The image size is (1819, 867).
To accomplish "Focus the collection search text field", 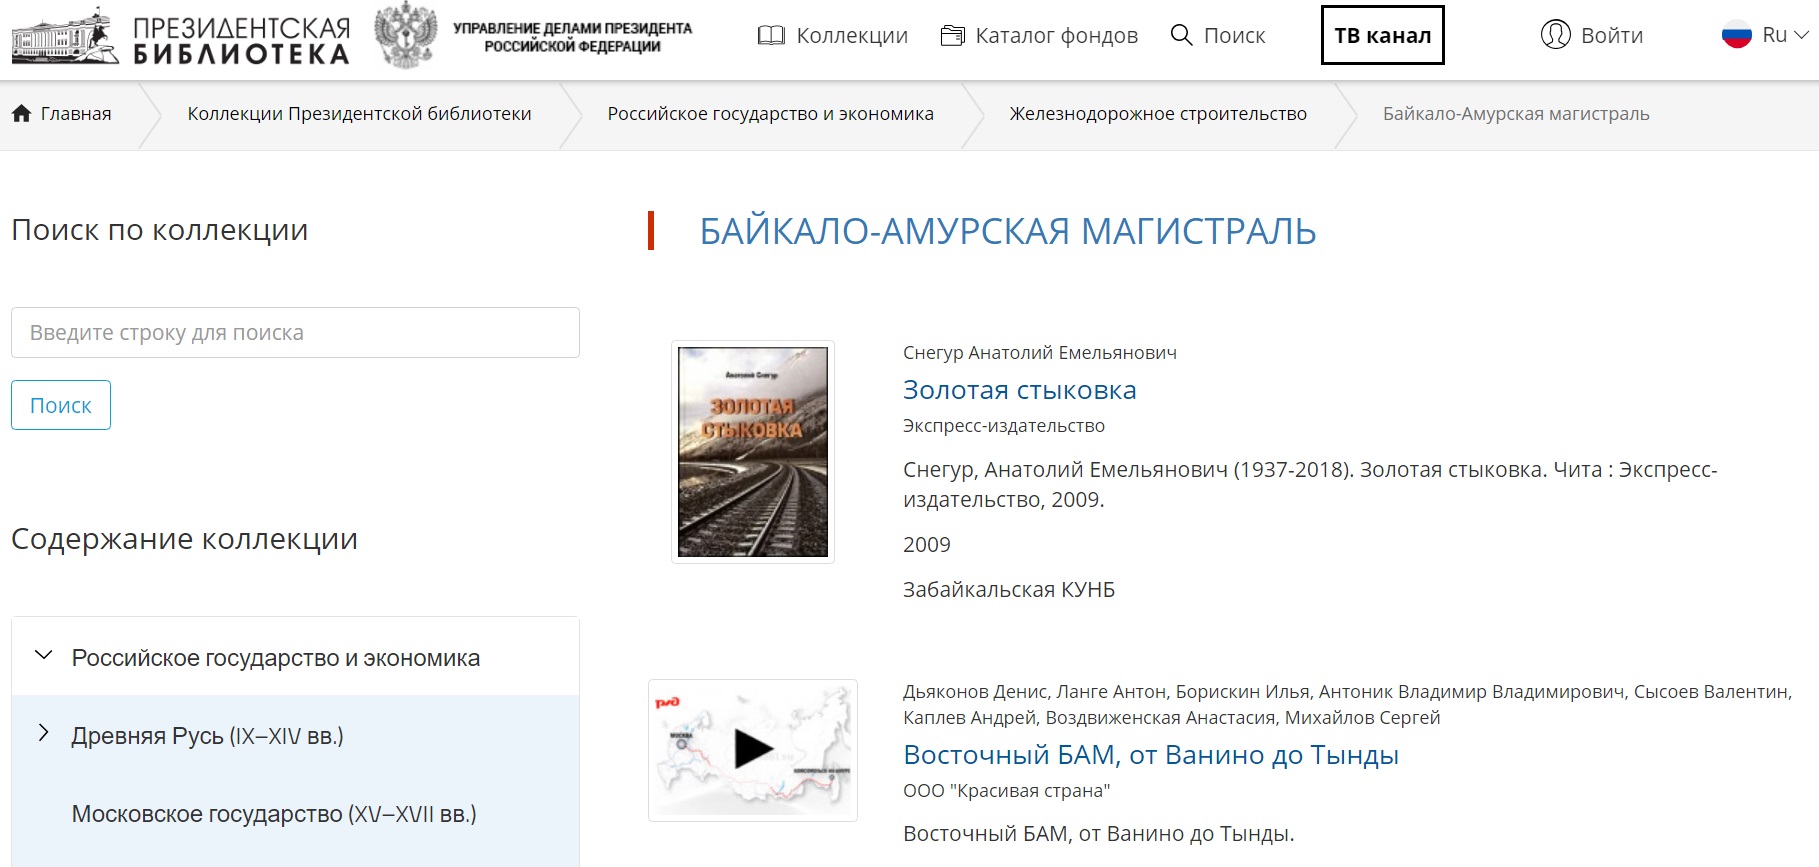I will coord(295,332).
